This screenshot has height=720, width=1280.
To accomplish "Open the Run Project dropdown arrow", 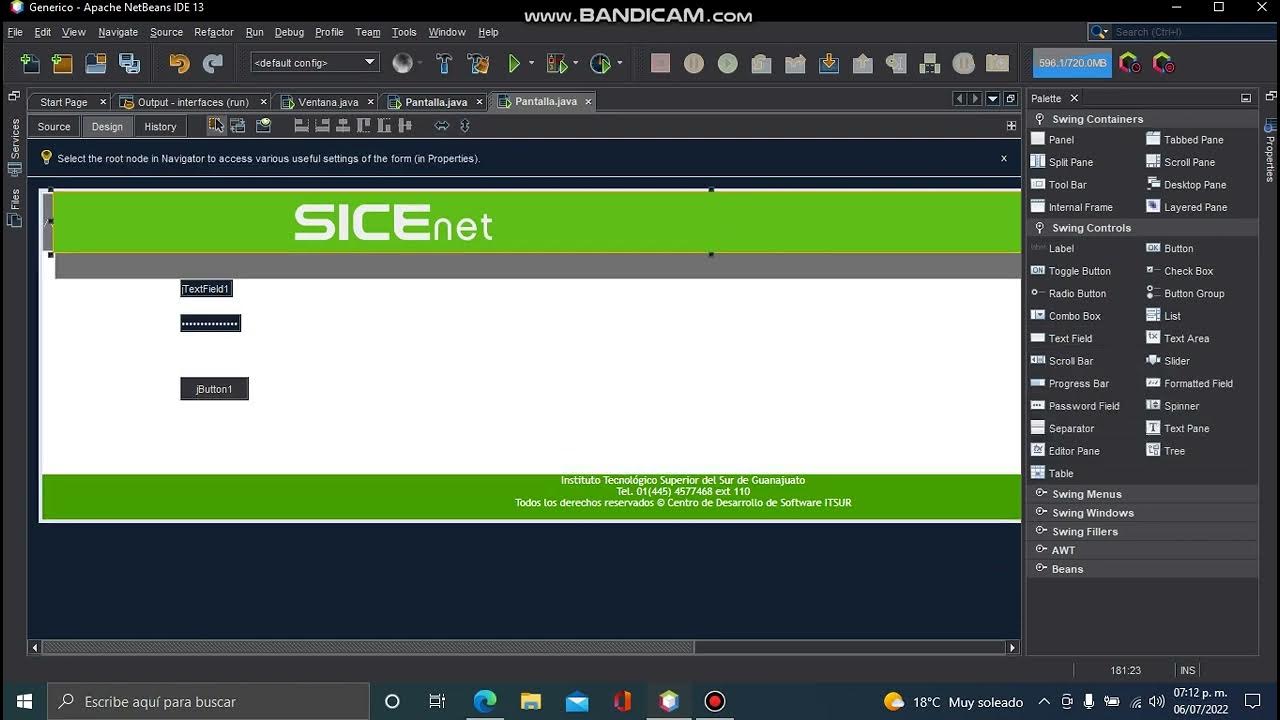I will [x=531, y=64].
